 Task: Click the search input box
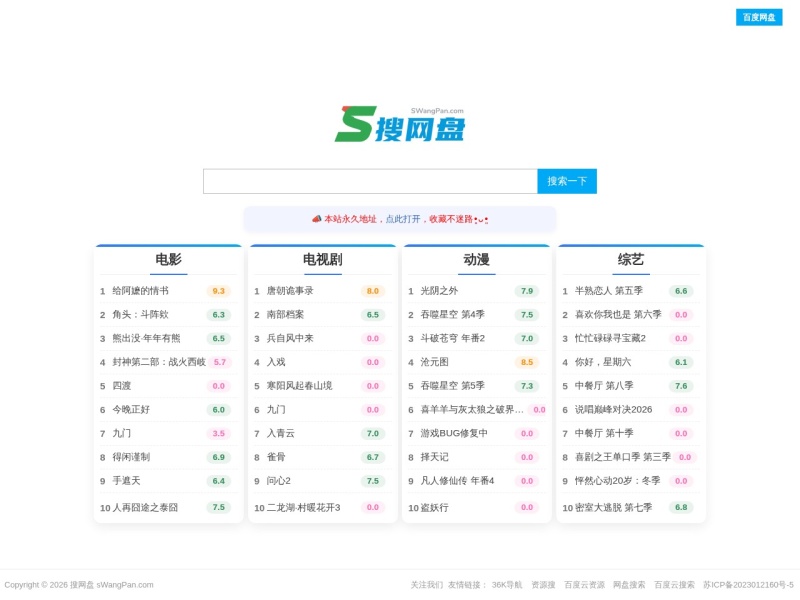tap(370, 181)
